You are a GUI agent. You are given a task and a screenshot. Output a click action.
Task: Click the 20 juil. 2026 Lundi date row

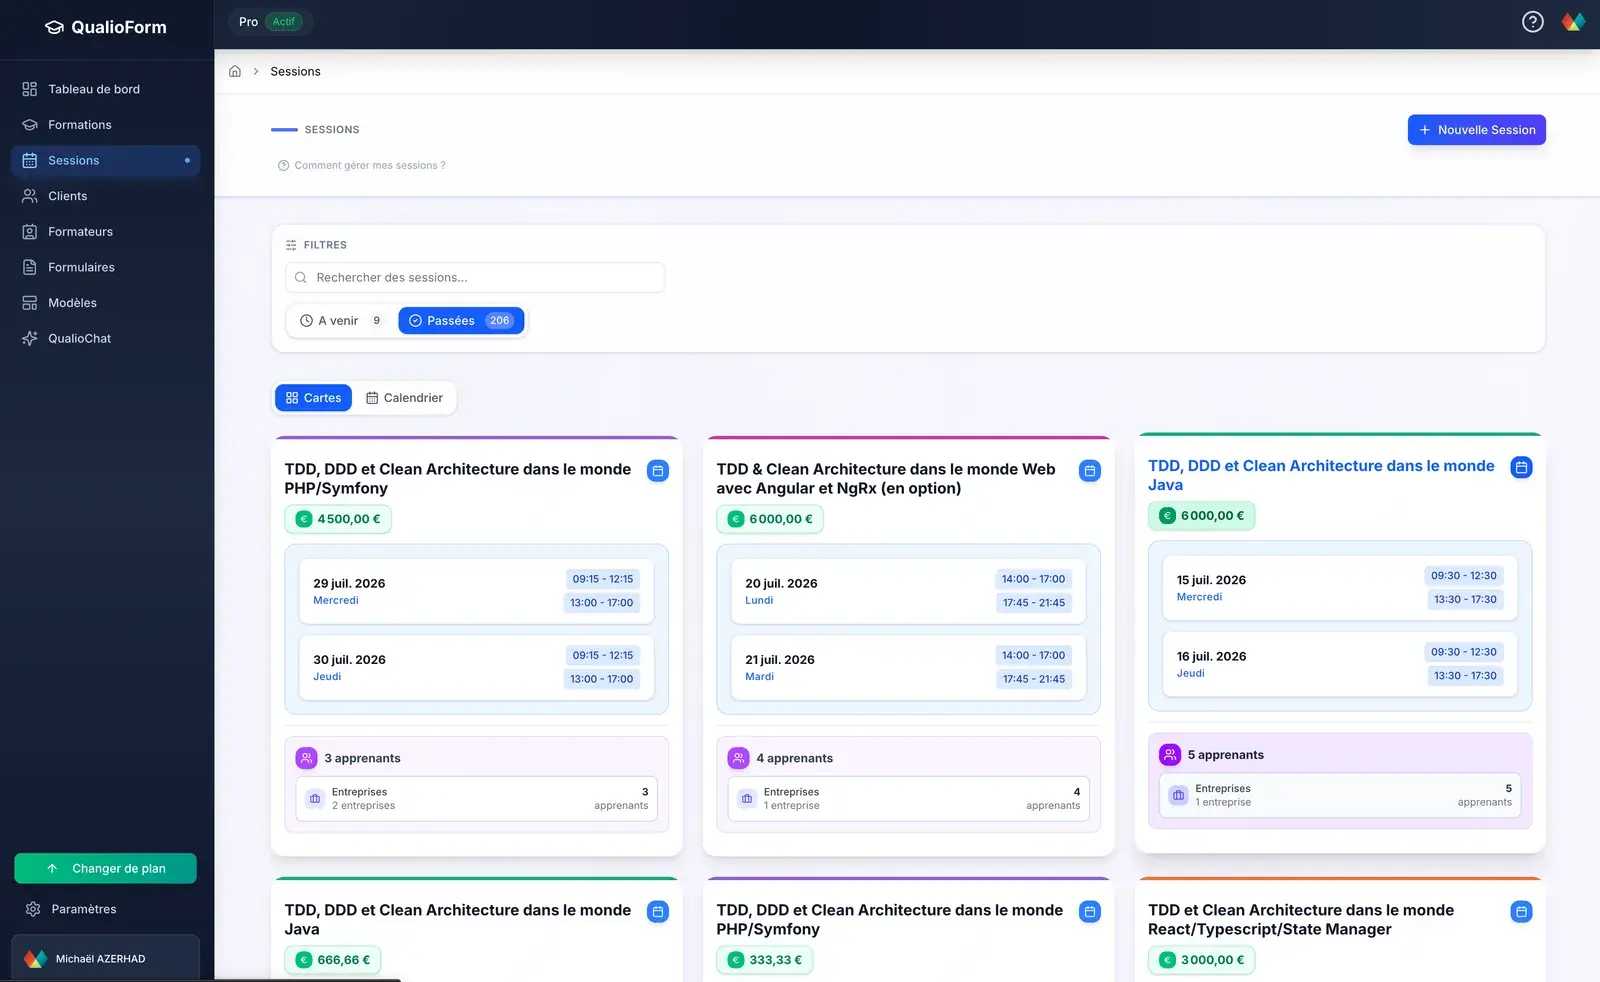coord(908,591)
